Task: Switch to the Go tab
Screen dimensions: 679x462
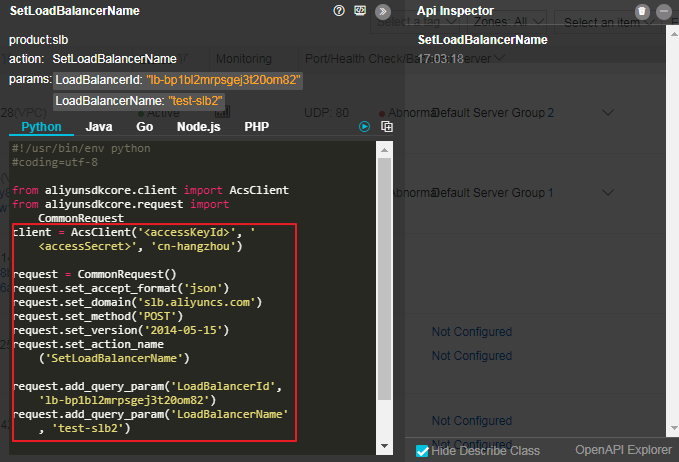Action: (145, 126)
